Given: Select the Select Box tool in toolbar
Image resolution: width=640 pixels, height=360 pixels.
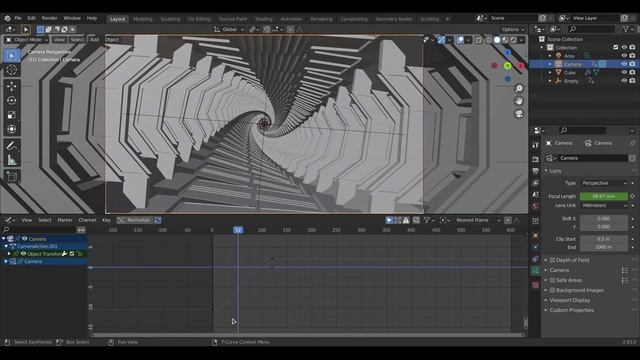Looking at the screenshot, I should 11,55.
